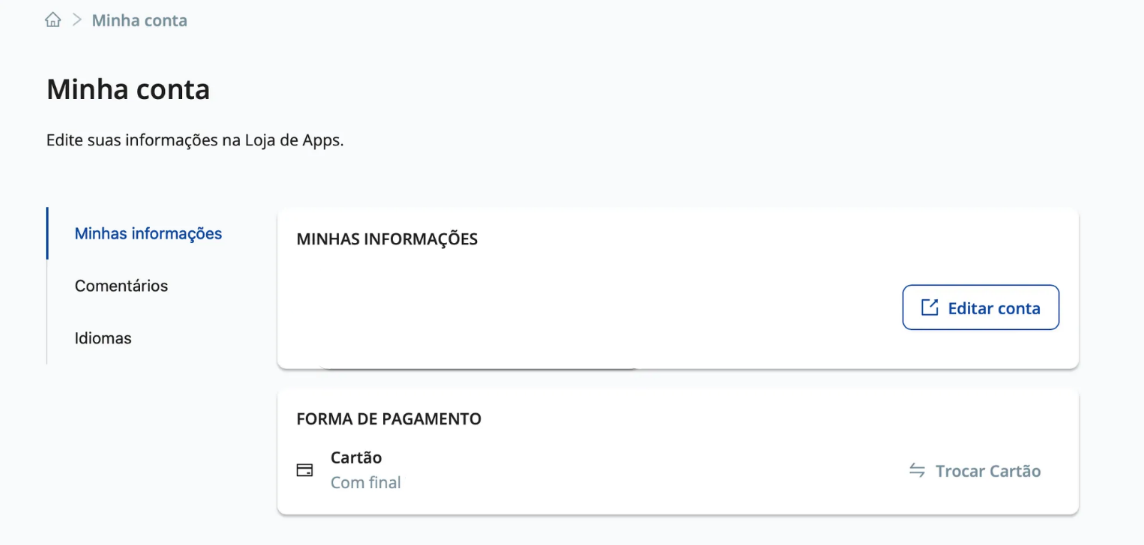Click the Com final card text
The image size is (1144, 545).
[365, 483]
